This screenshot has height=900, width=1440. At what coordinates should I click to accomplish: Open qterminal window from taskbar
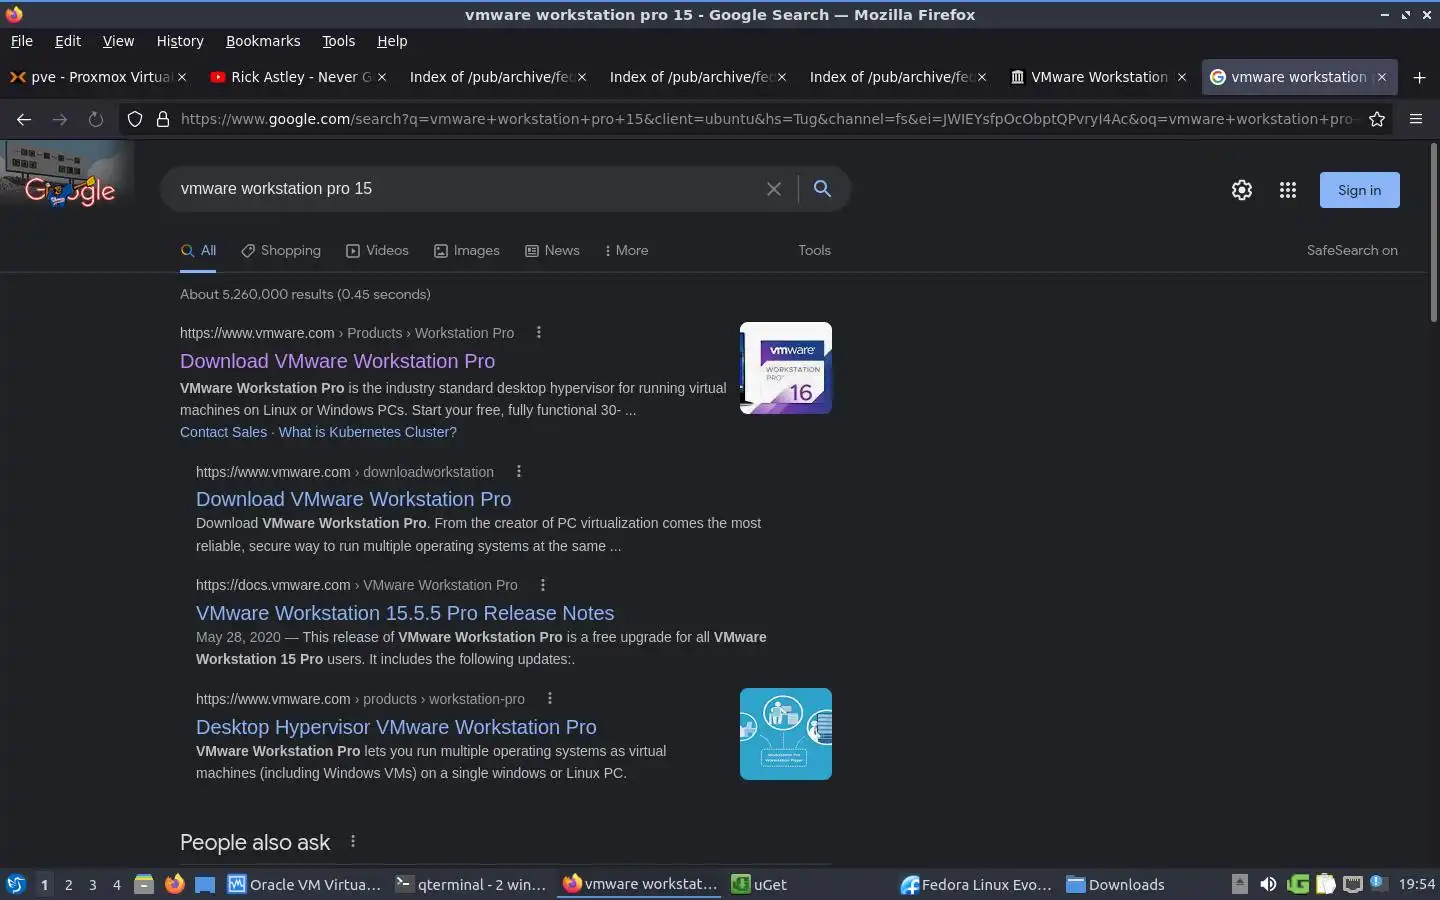point(471,884)
